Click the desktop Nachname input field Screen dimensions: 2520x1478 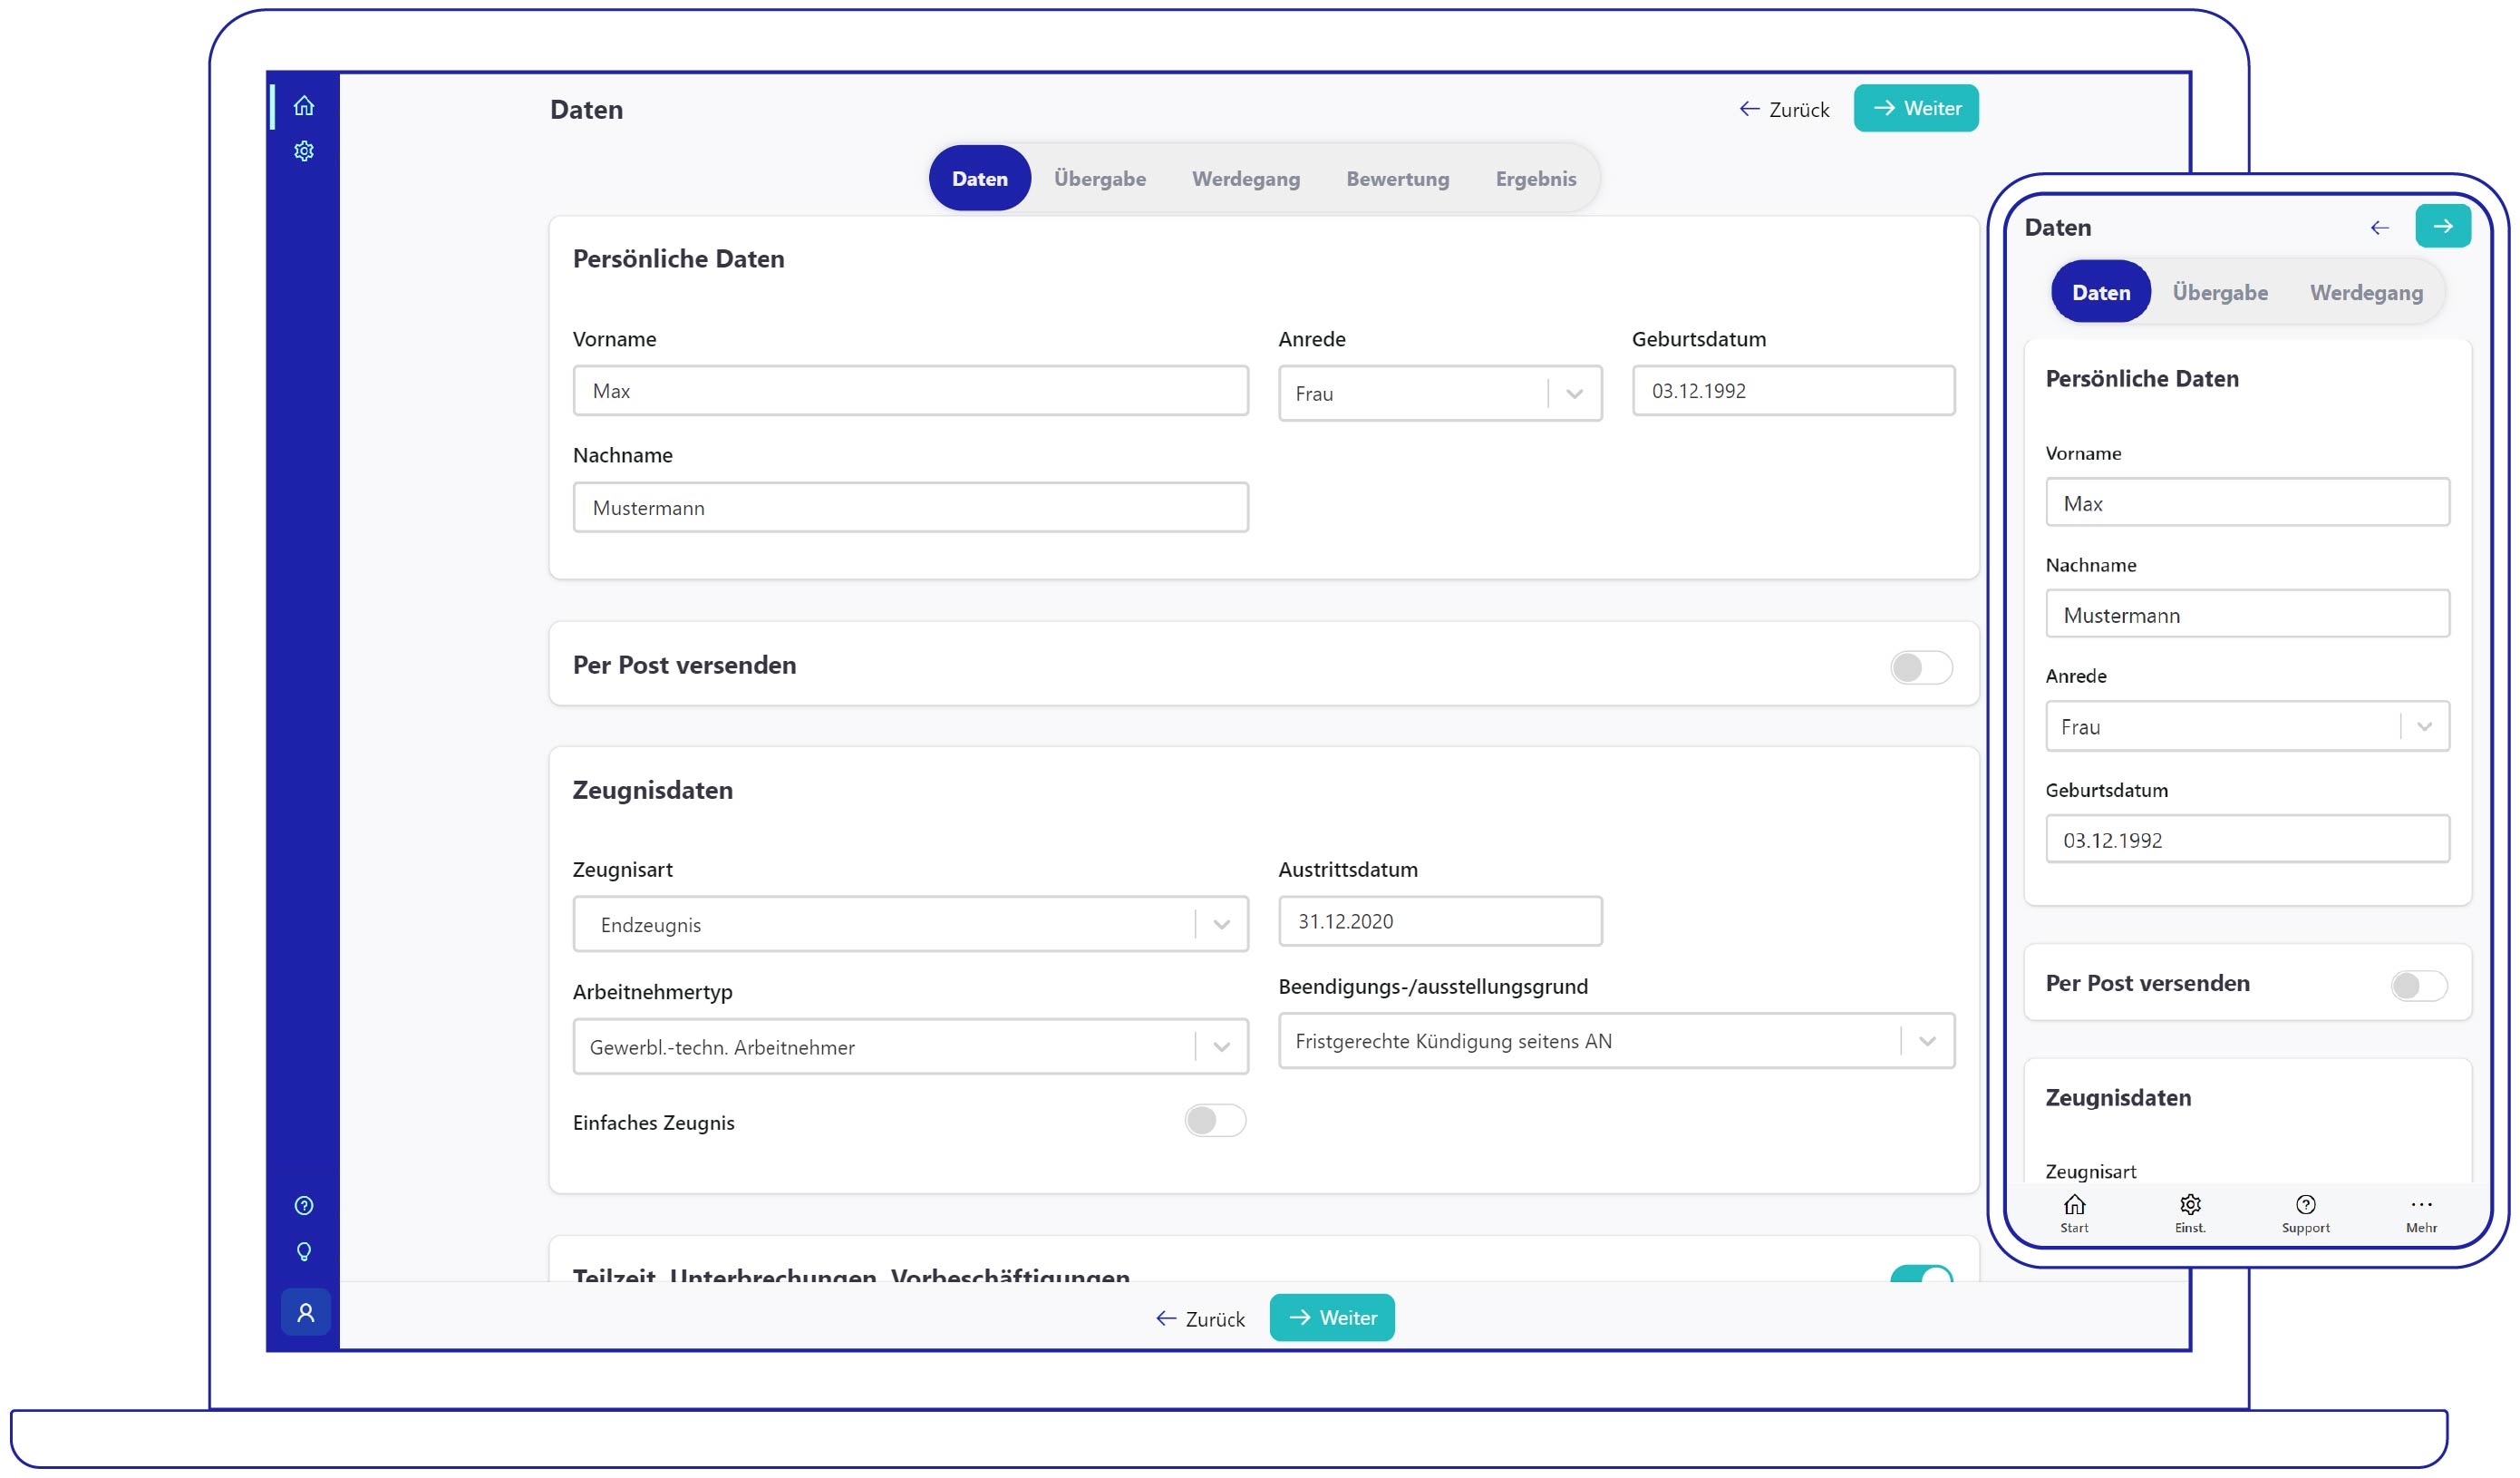tap(910, 508)
